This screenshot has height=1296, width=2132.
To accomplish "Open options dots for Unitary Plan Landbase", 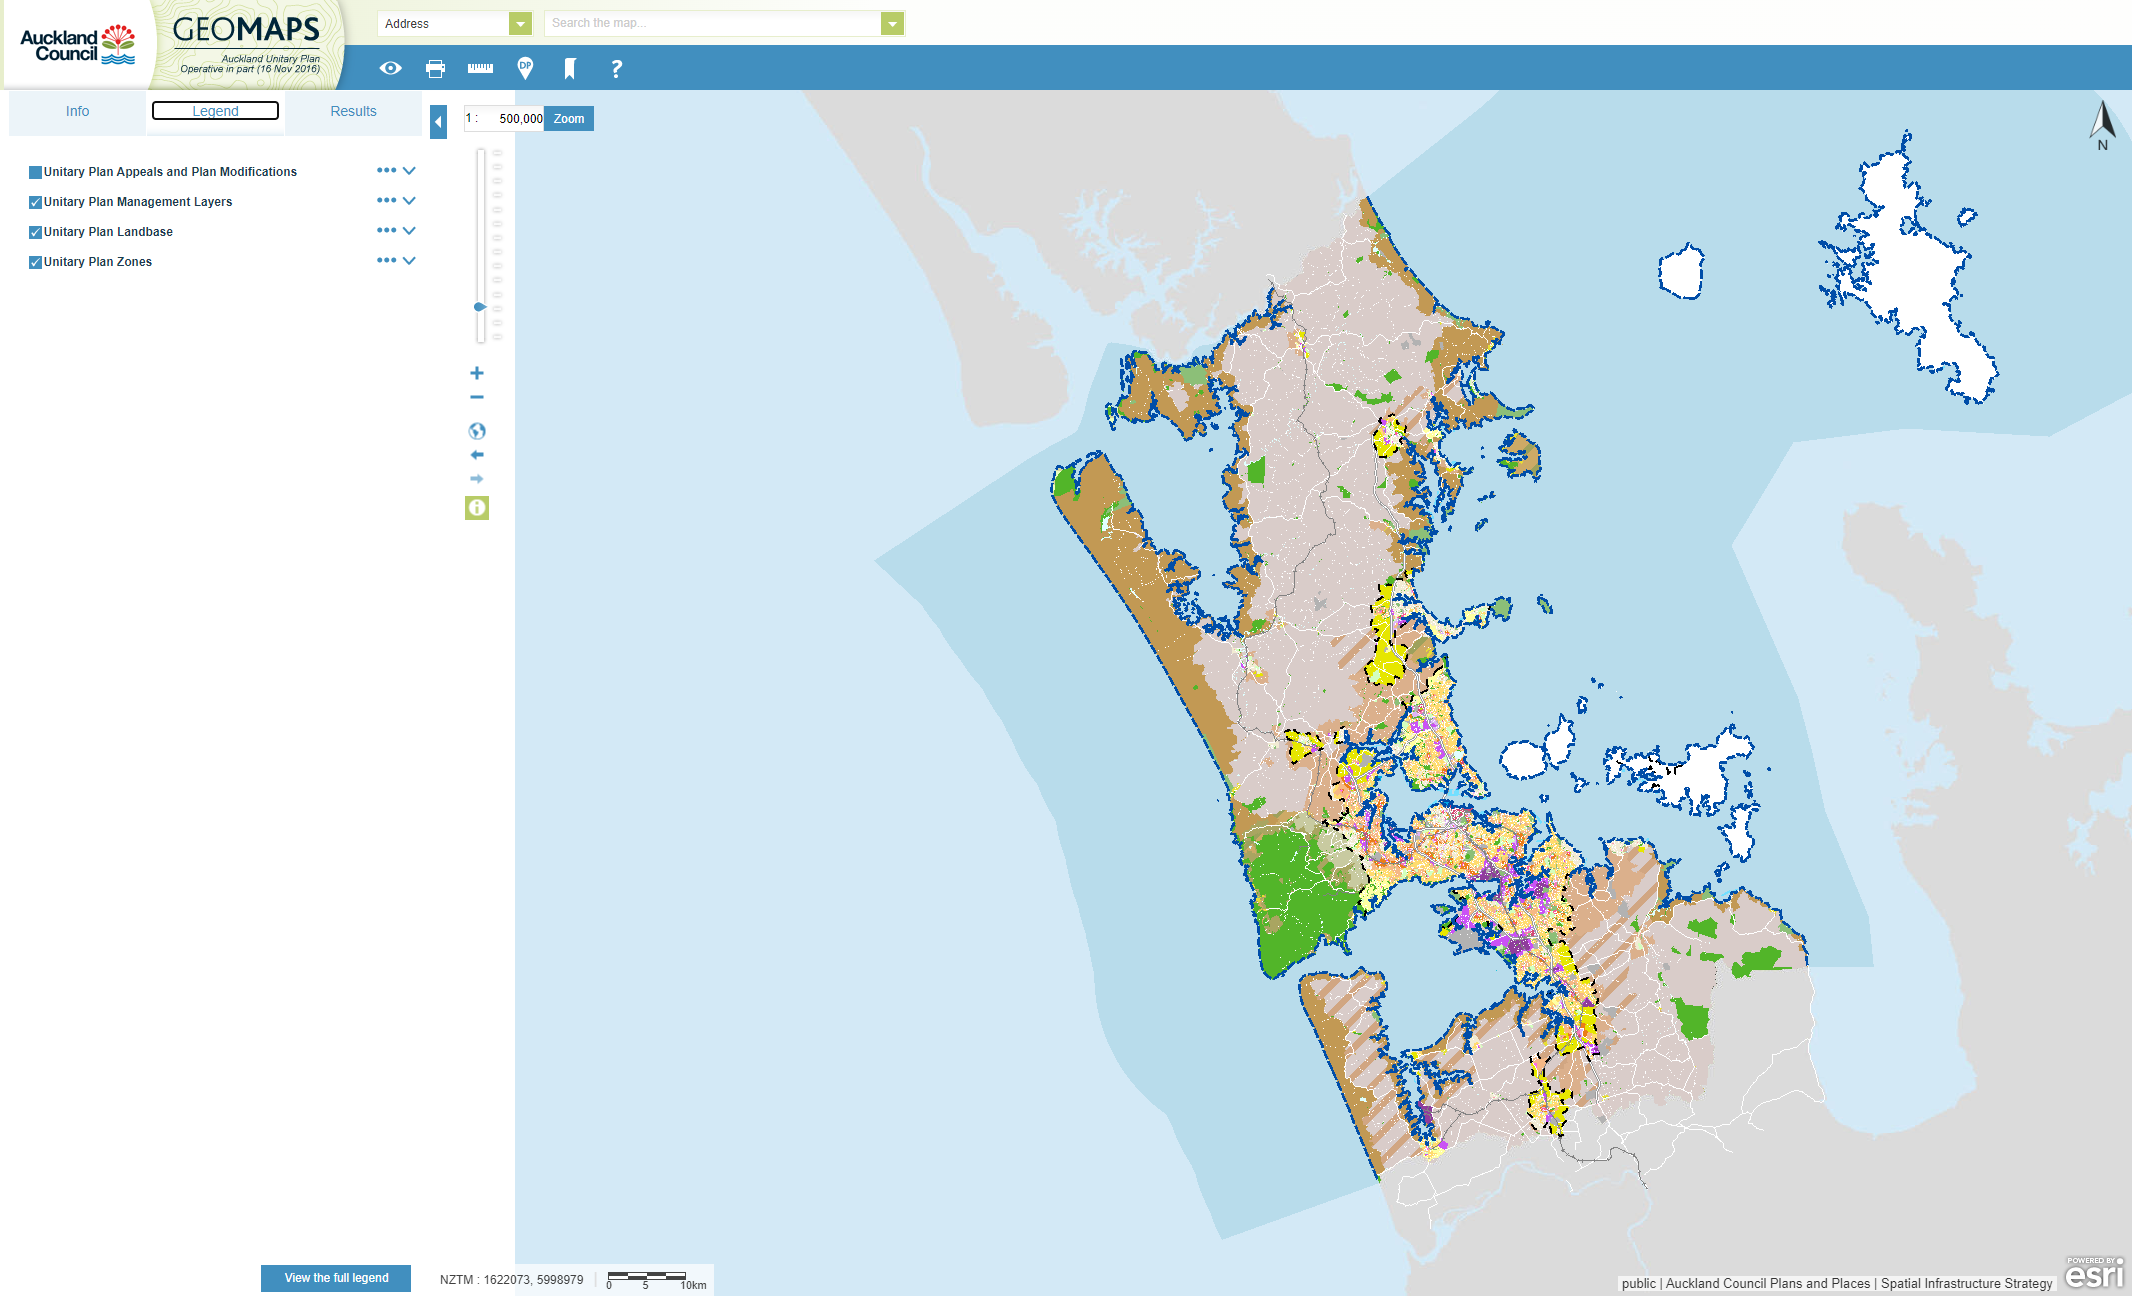I will pyautogui.click(x=386, y=230).
